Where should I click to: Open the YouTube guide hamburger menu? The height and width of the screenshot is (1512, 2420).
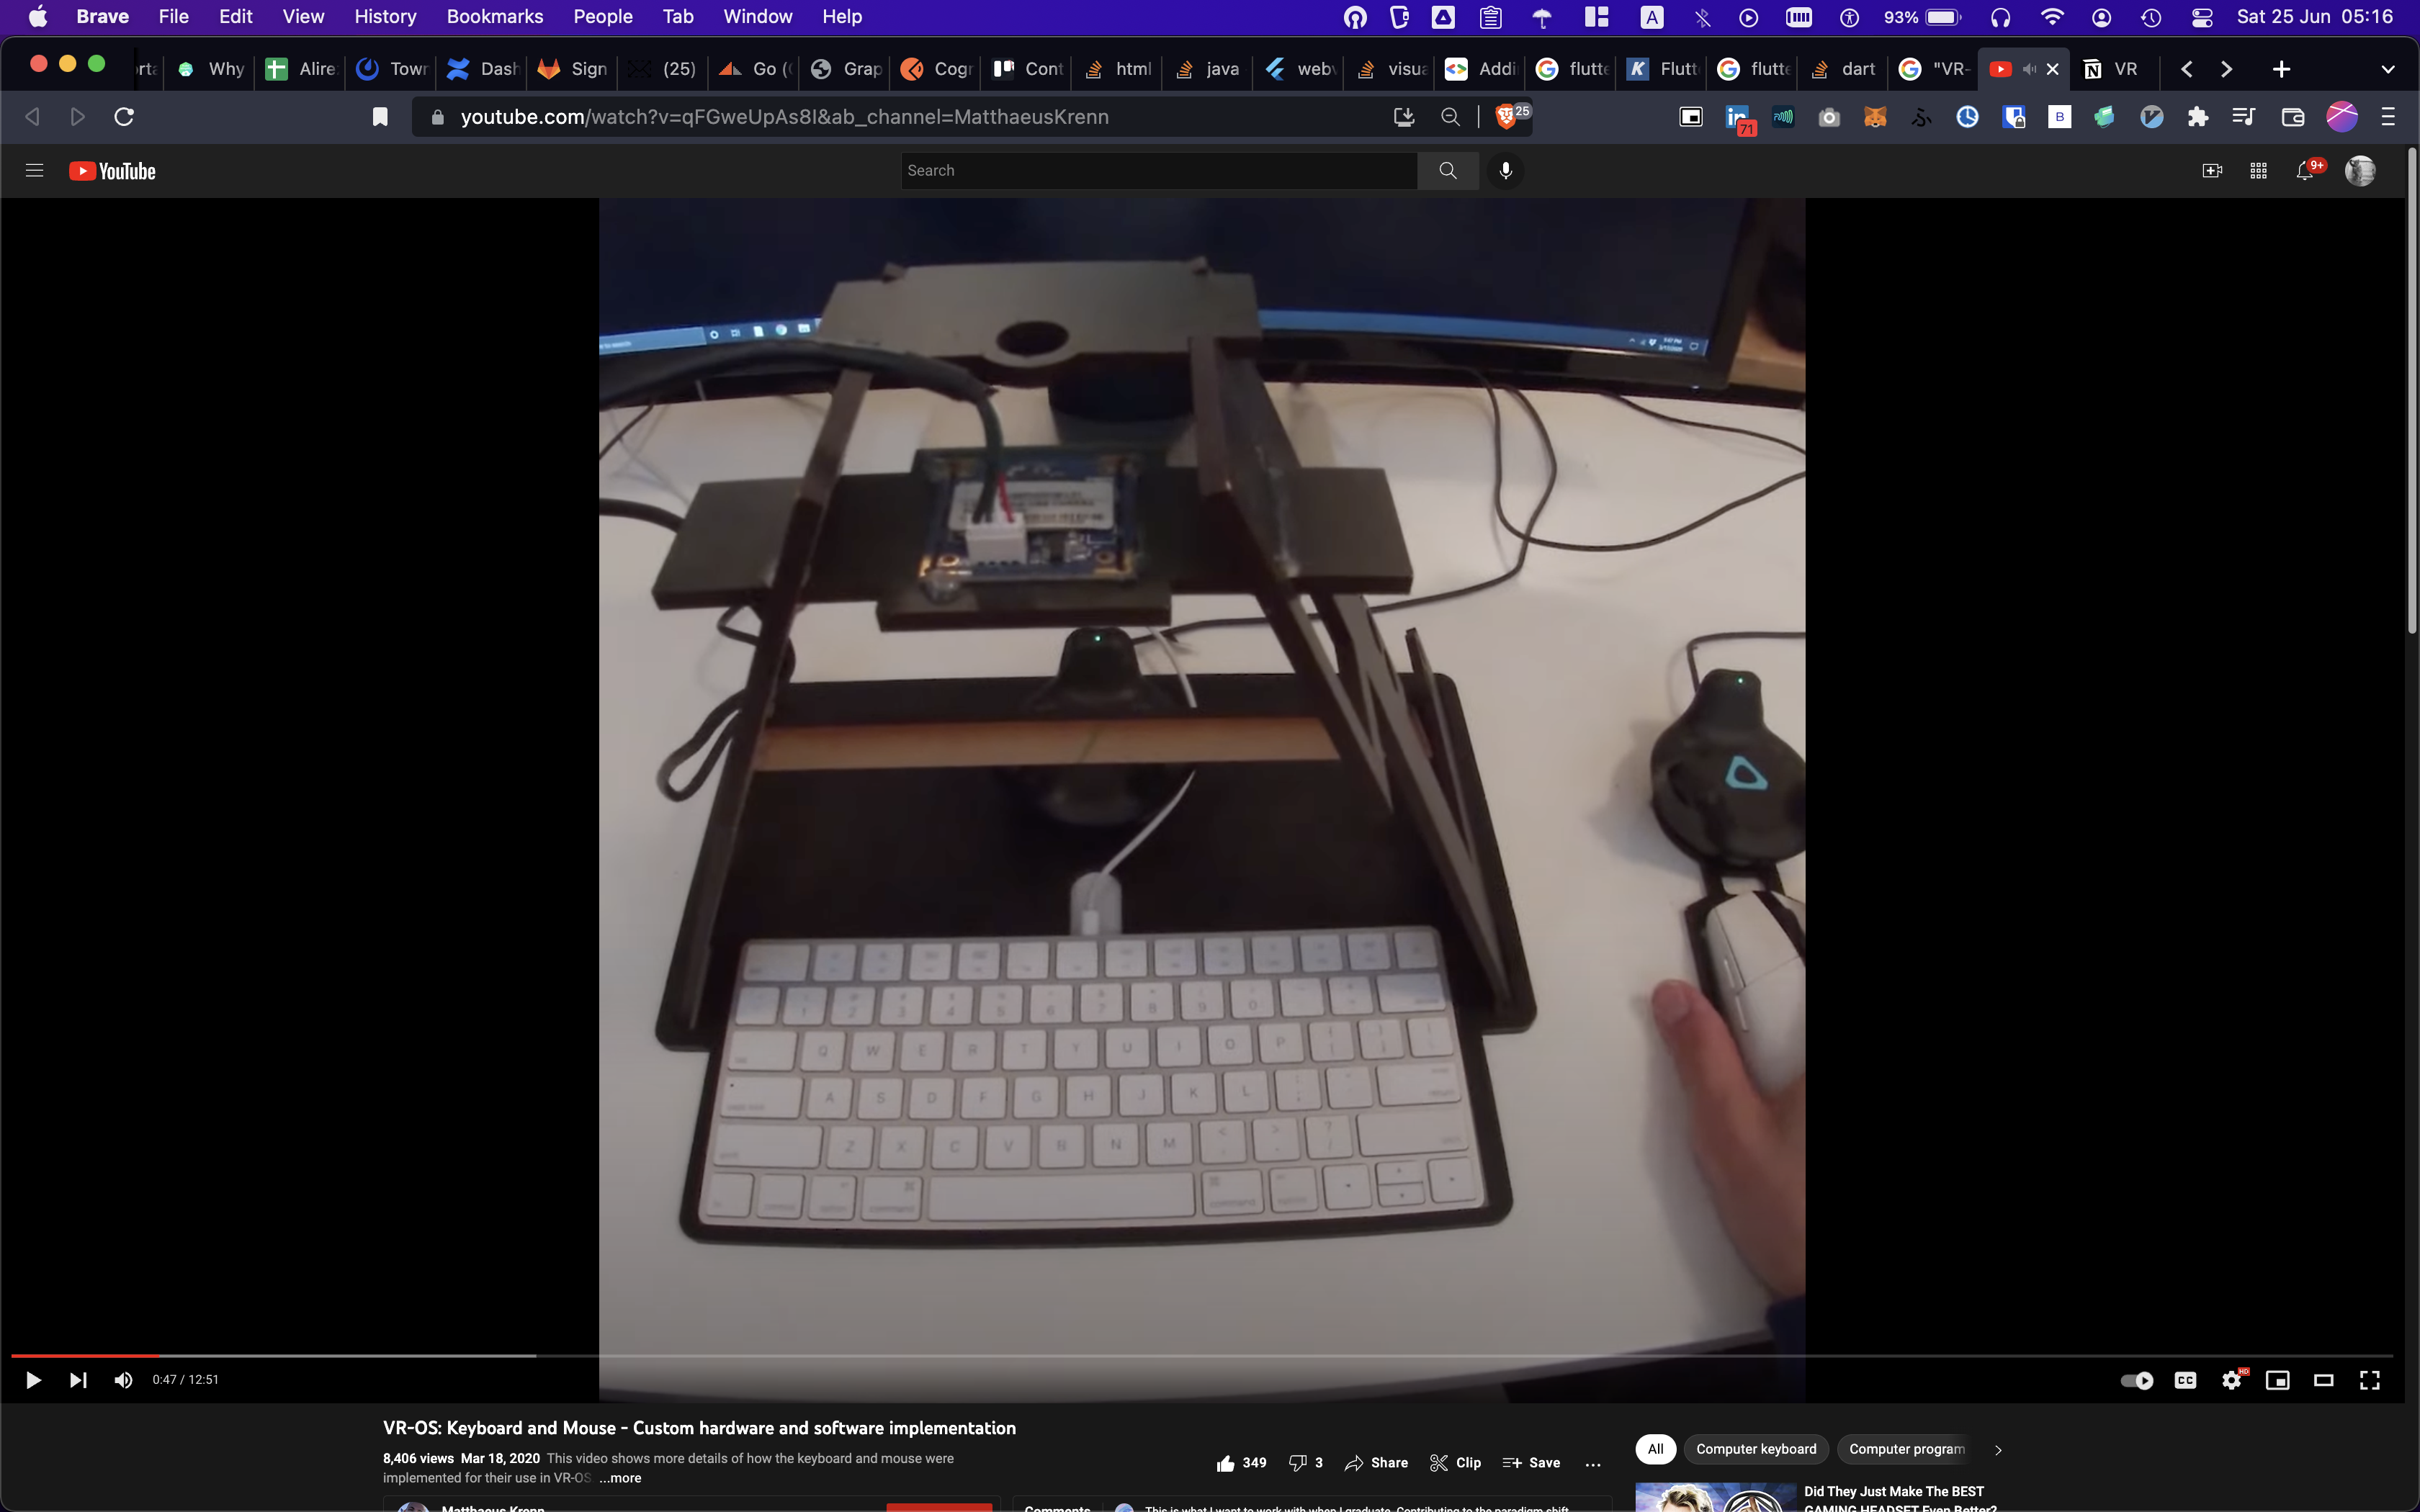34,171
